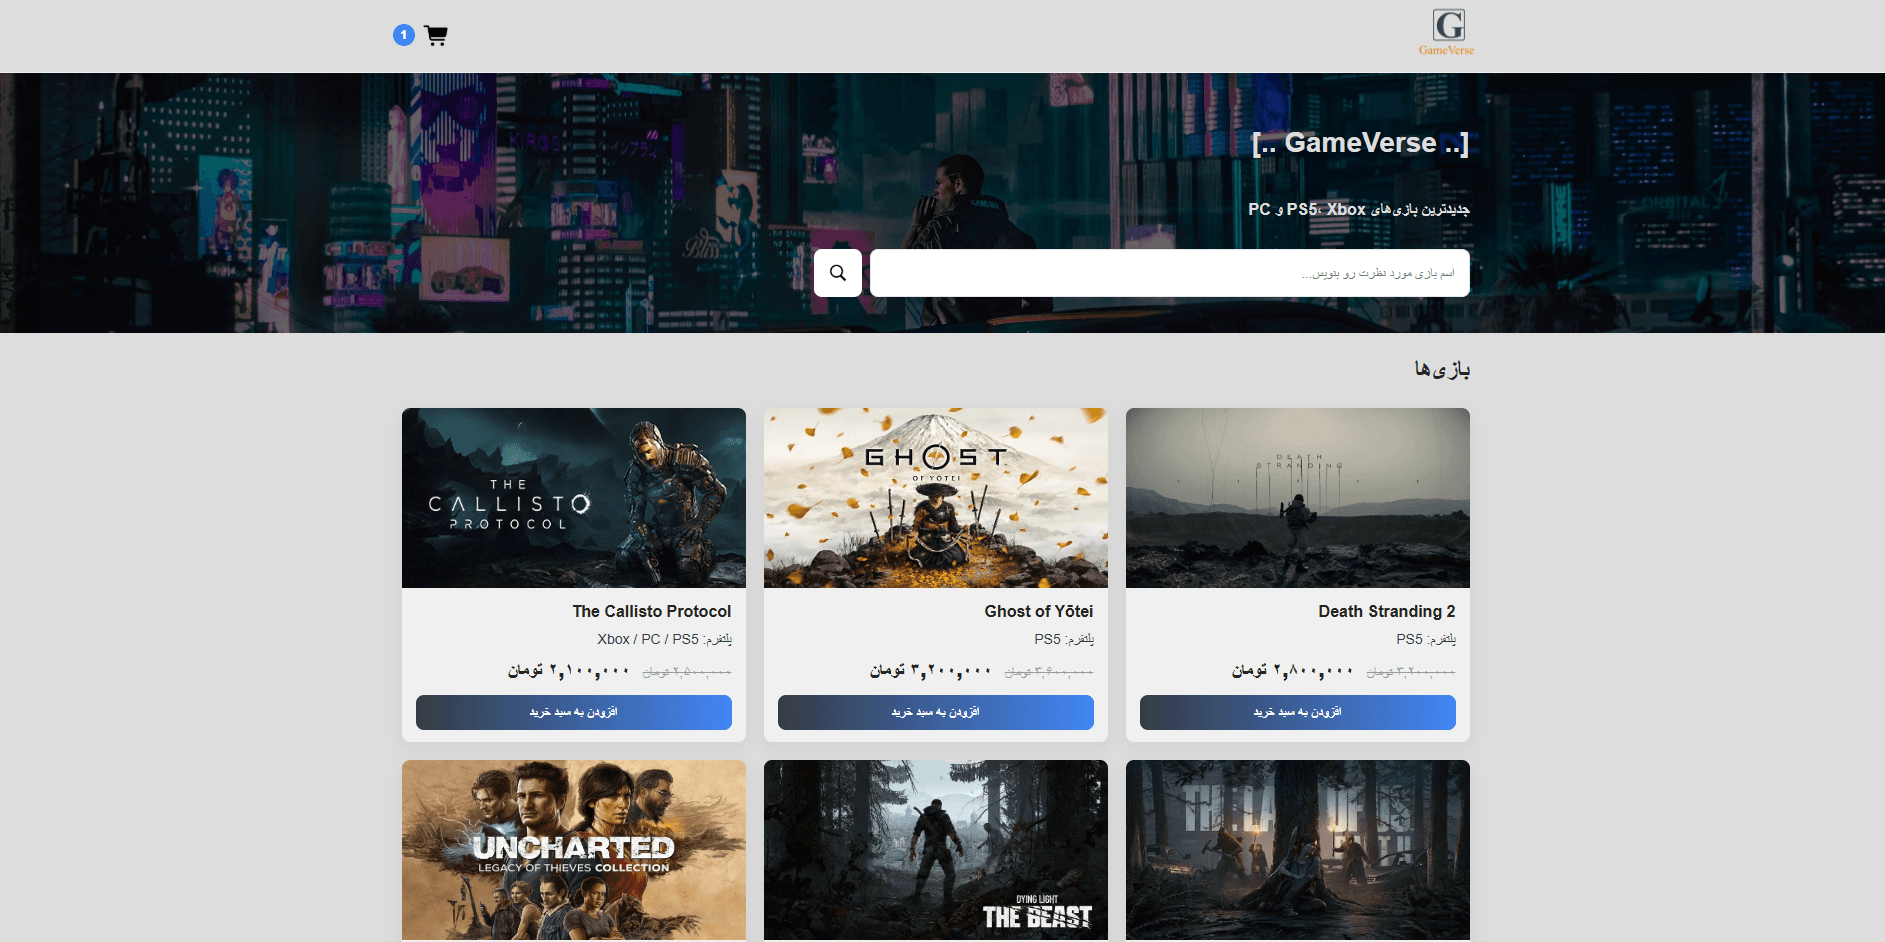Click Callisto Protocol crossed-out old price
1885x942 pixels.
[687, 672]
